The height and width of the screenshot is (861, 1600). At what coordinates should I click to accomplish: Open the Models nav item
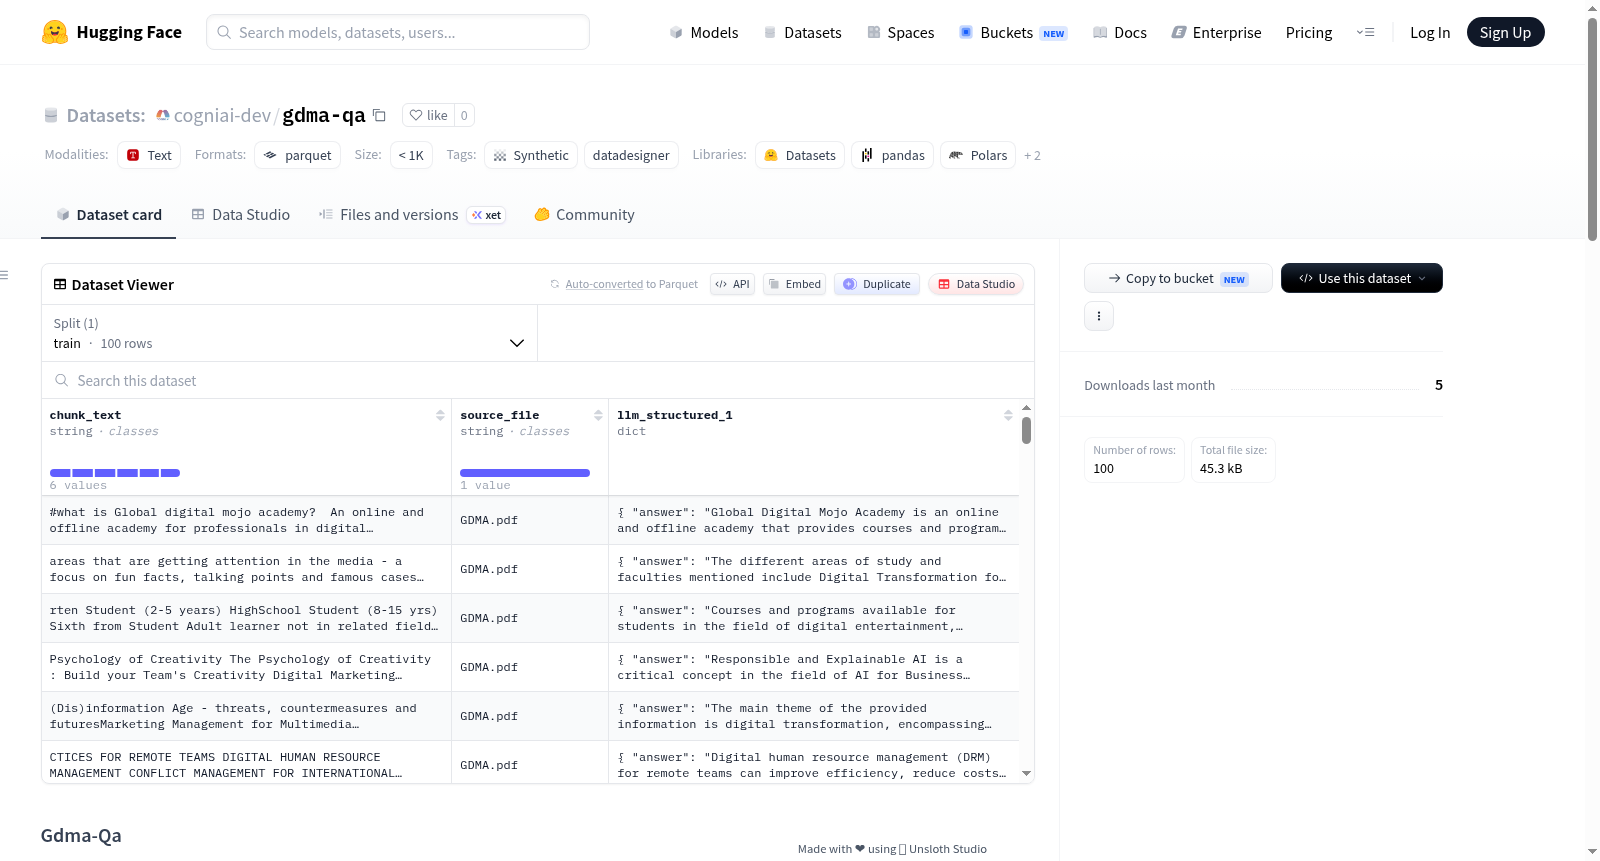coord(704,33)
